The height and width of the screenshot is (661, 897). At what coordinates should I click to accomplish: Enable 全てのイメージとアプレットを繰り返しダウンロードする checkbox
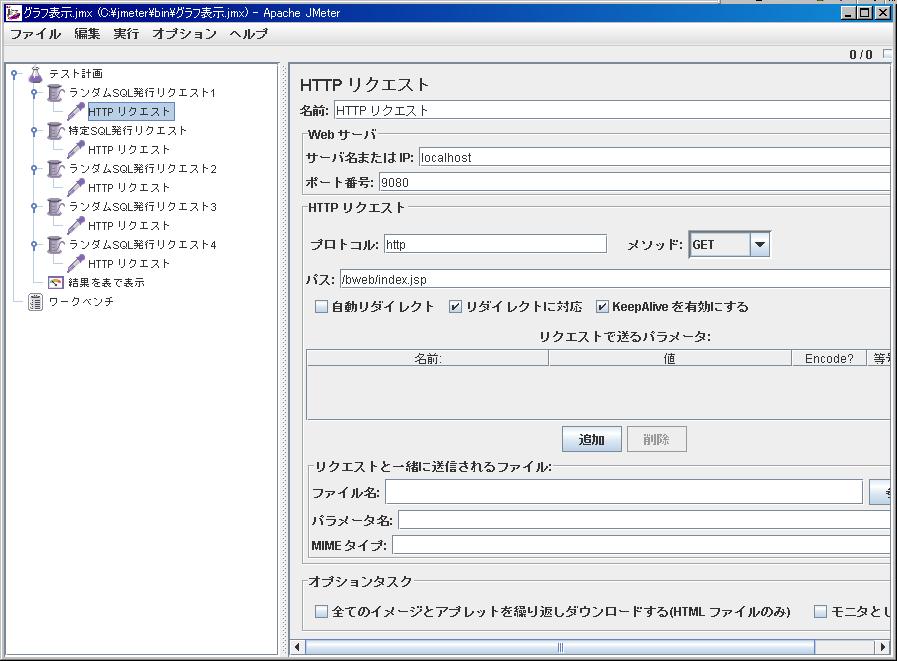pyautogui.click(x=322, y=612)
